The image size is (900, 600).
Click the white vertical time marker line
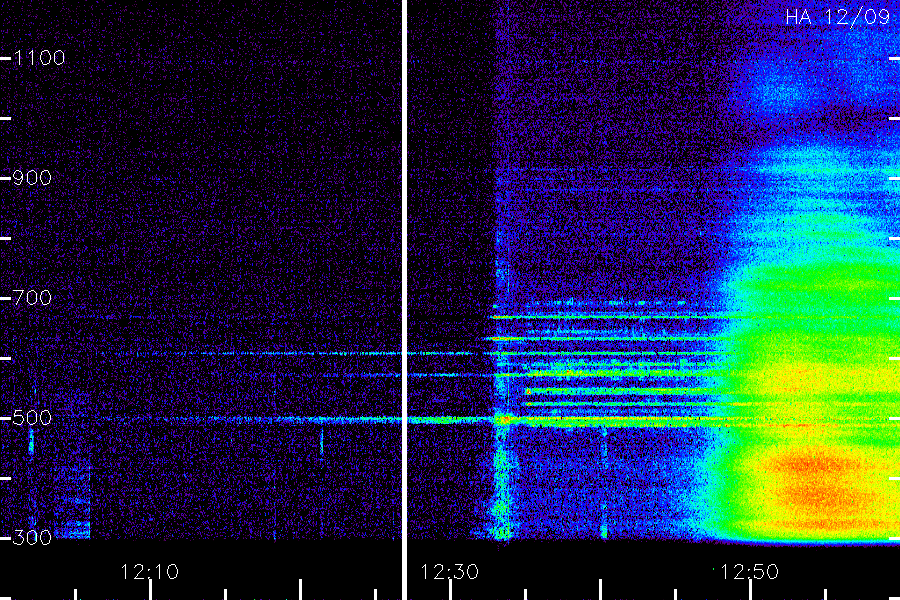coord(404,300)
